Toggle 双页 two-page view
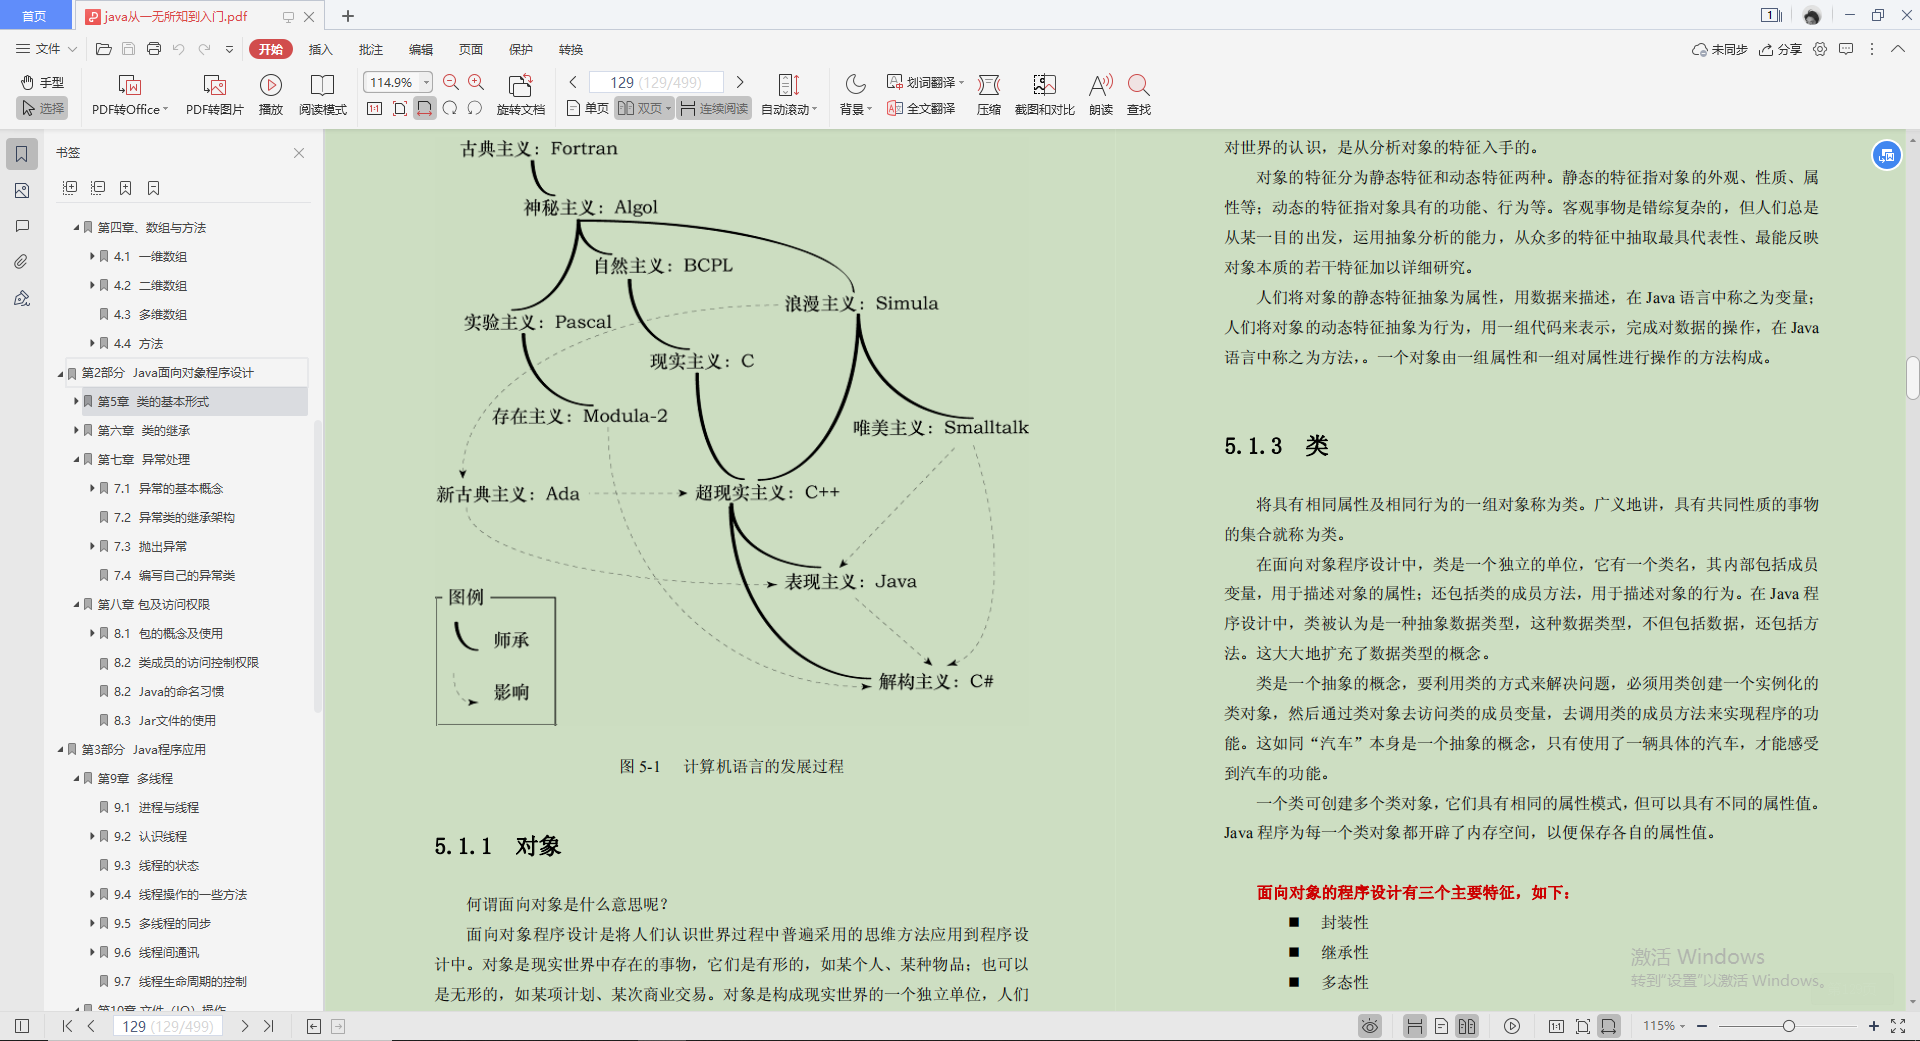1920x1041 pixels. coord(644,108)
